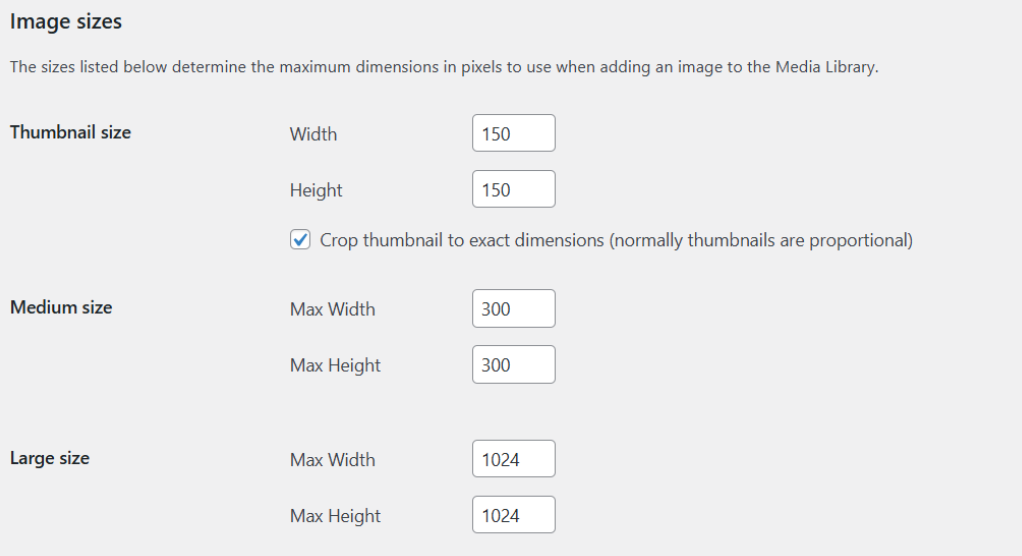Click the Thumbnail size row heading

click(70, 132)
